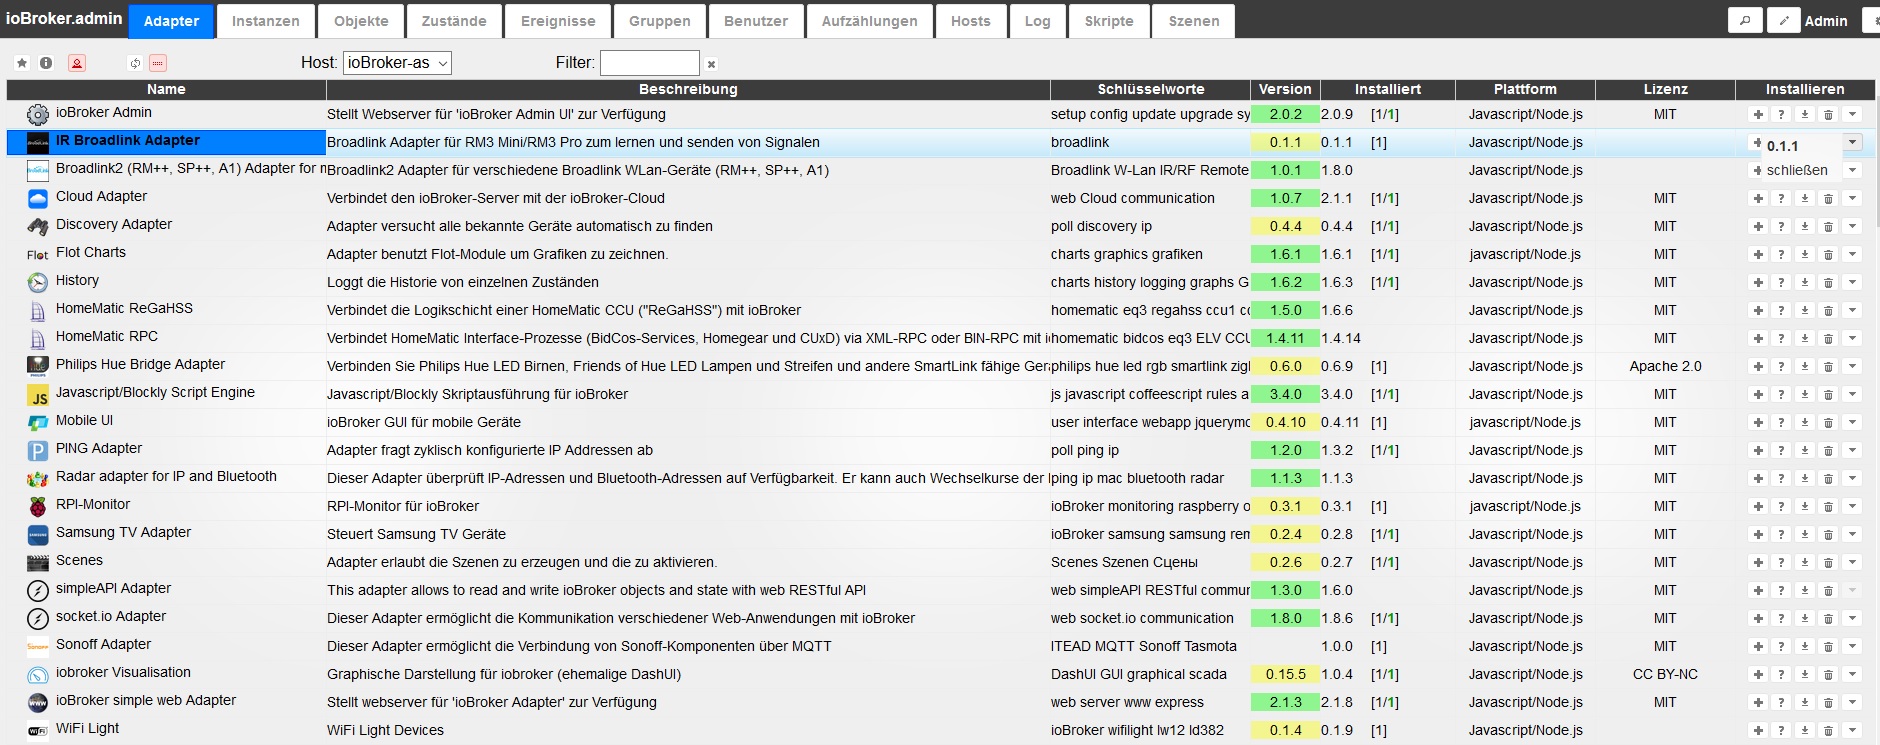Clear the filter with the x icon
This screenshot has height=745, width=1880.
click(711, 64)
